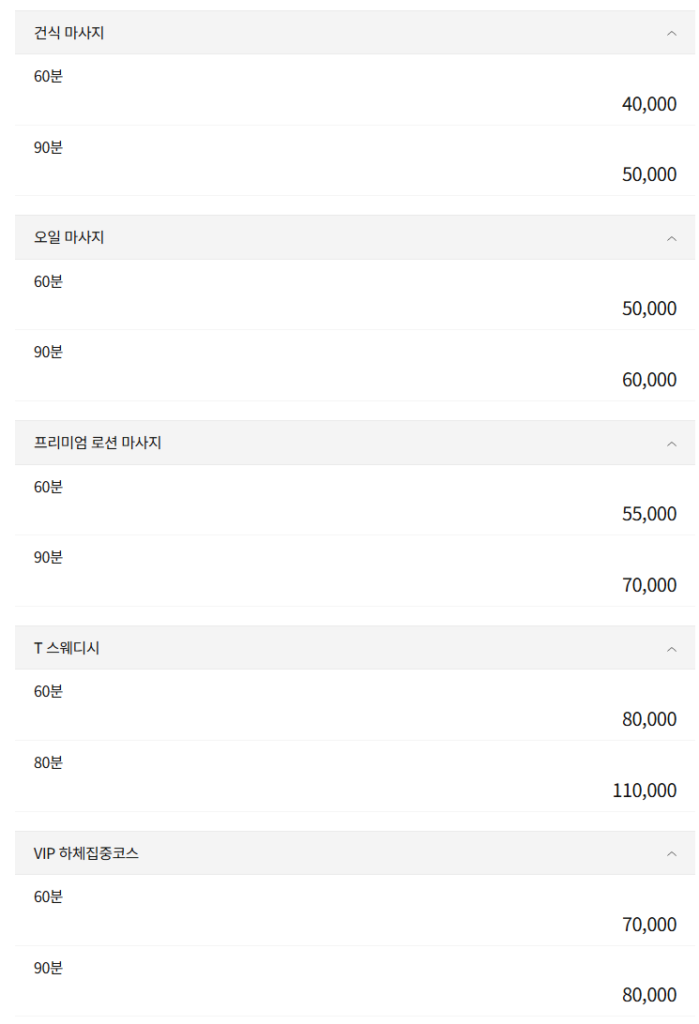
Task: Select the 60분 건식 마사지 option
Action: coord(350,88)
